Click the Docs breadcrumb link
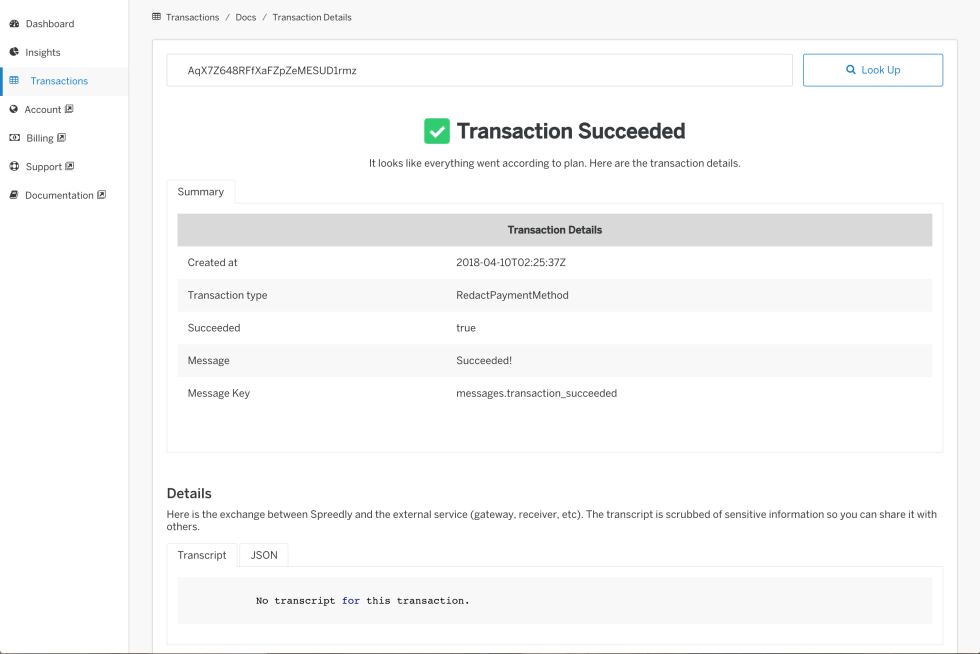Viewport: 980px width, 654px height. [x=246, y=17]
